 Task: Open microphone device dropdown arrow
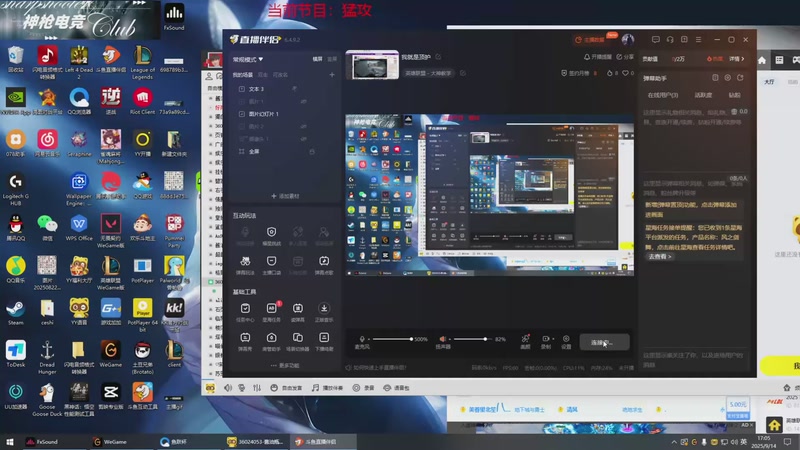pyautogui.click(x=368, y=339)
